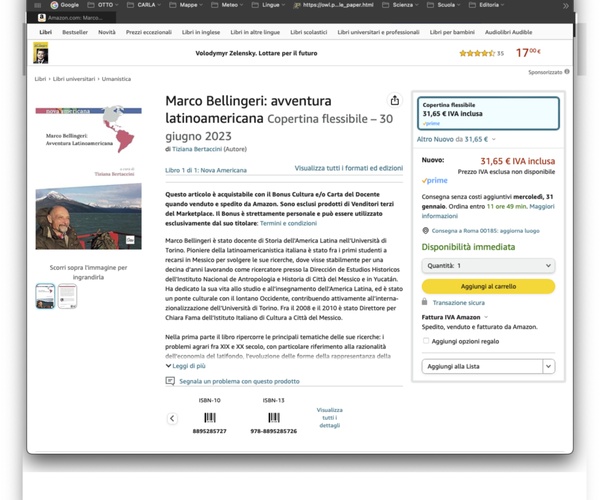Click the previous arrow in details carousel
This screenshot has height=500, width=600.
tap(172, 418)
